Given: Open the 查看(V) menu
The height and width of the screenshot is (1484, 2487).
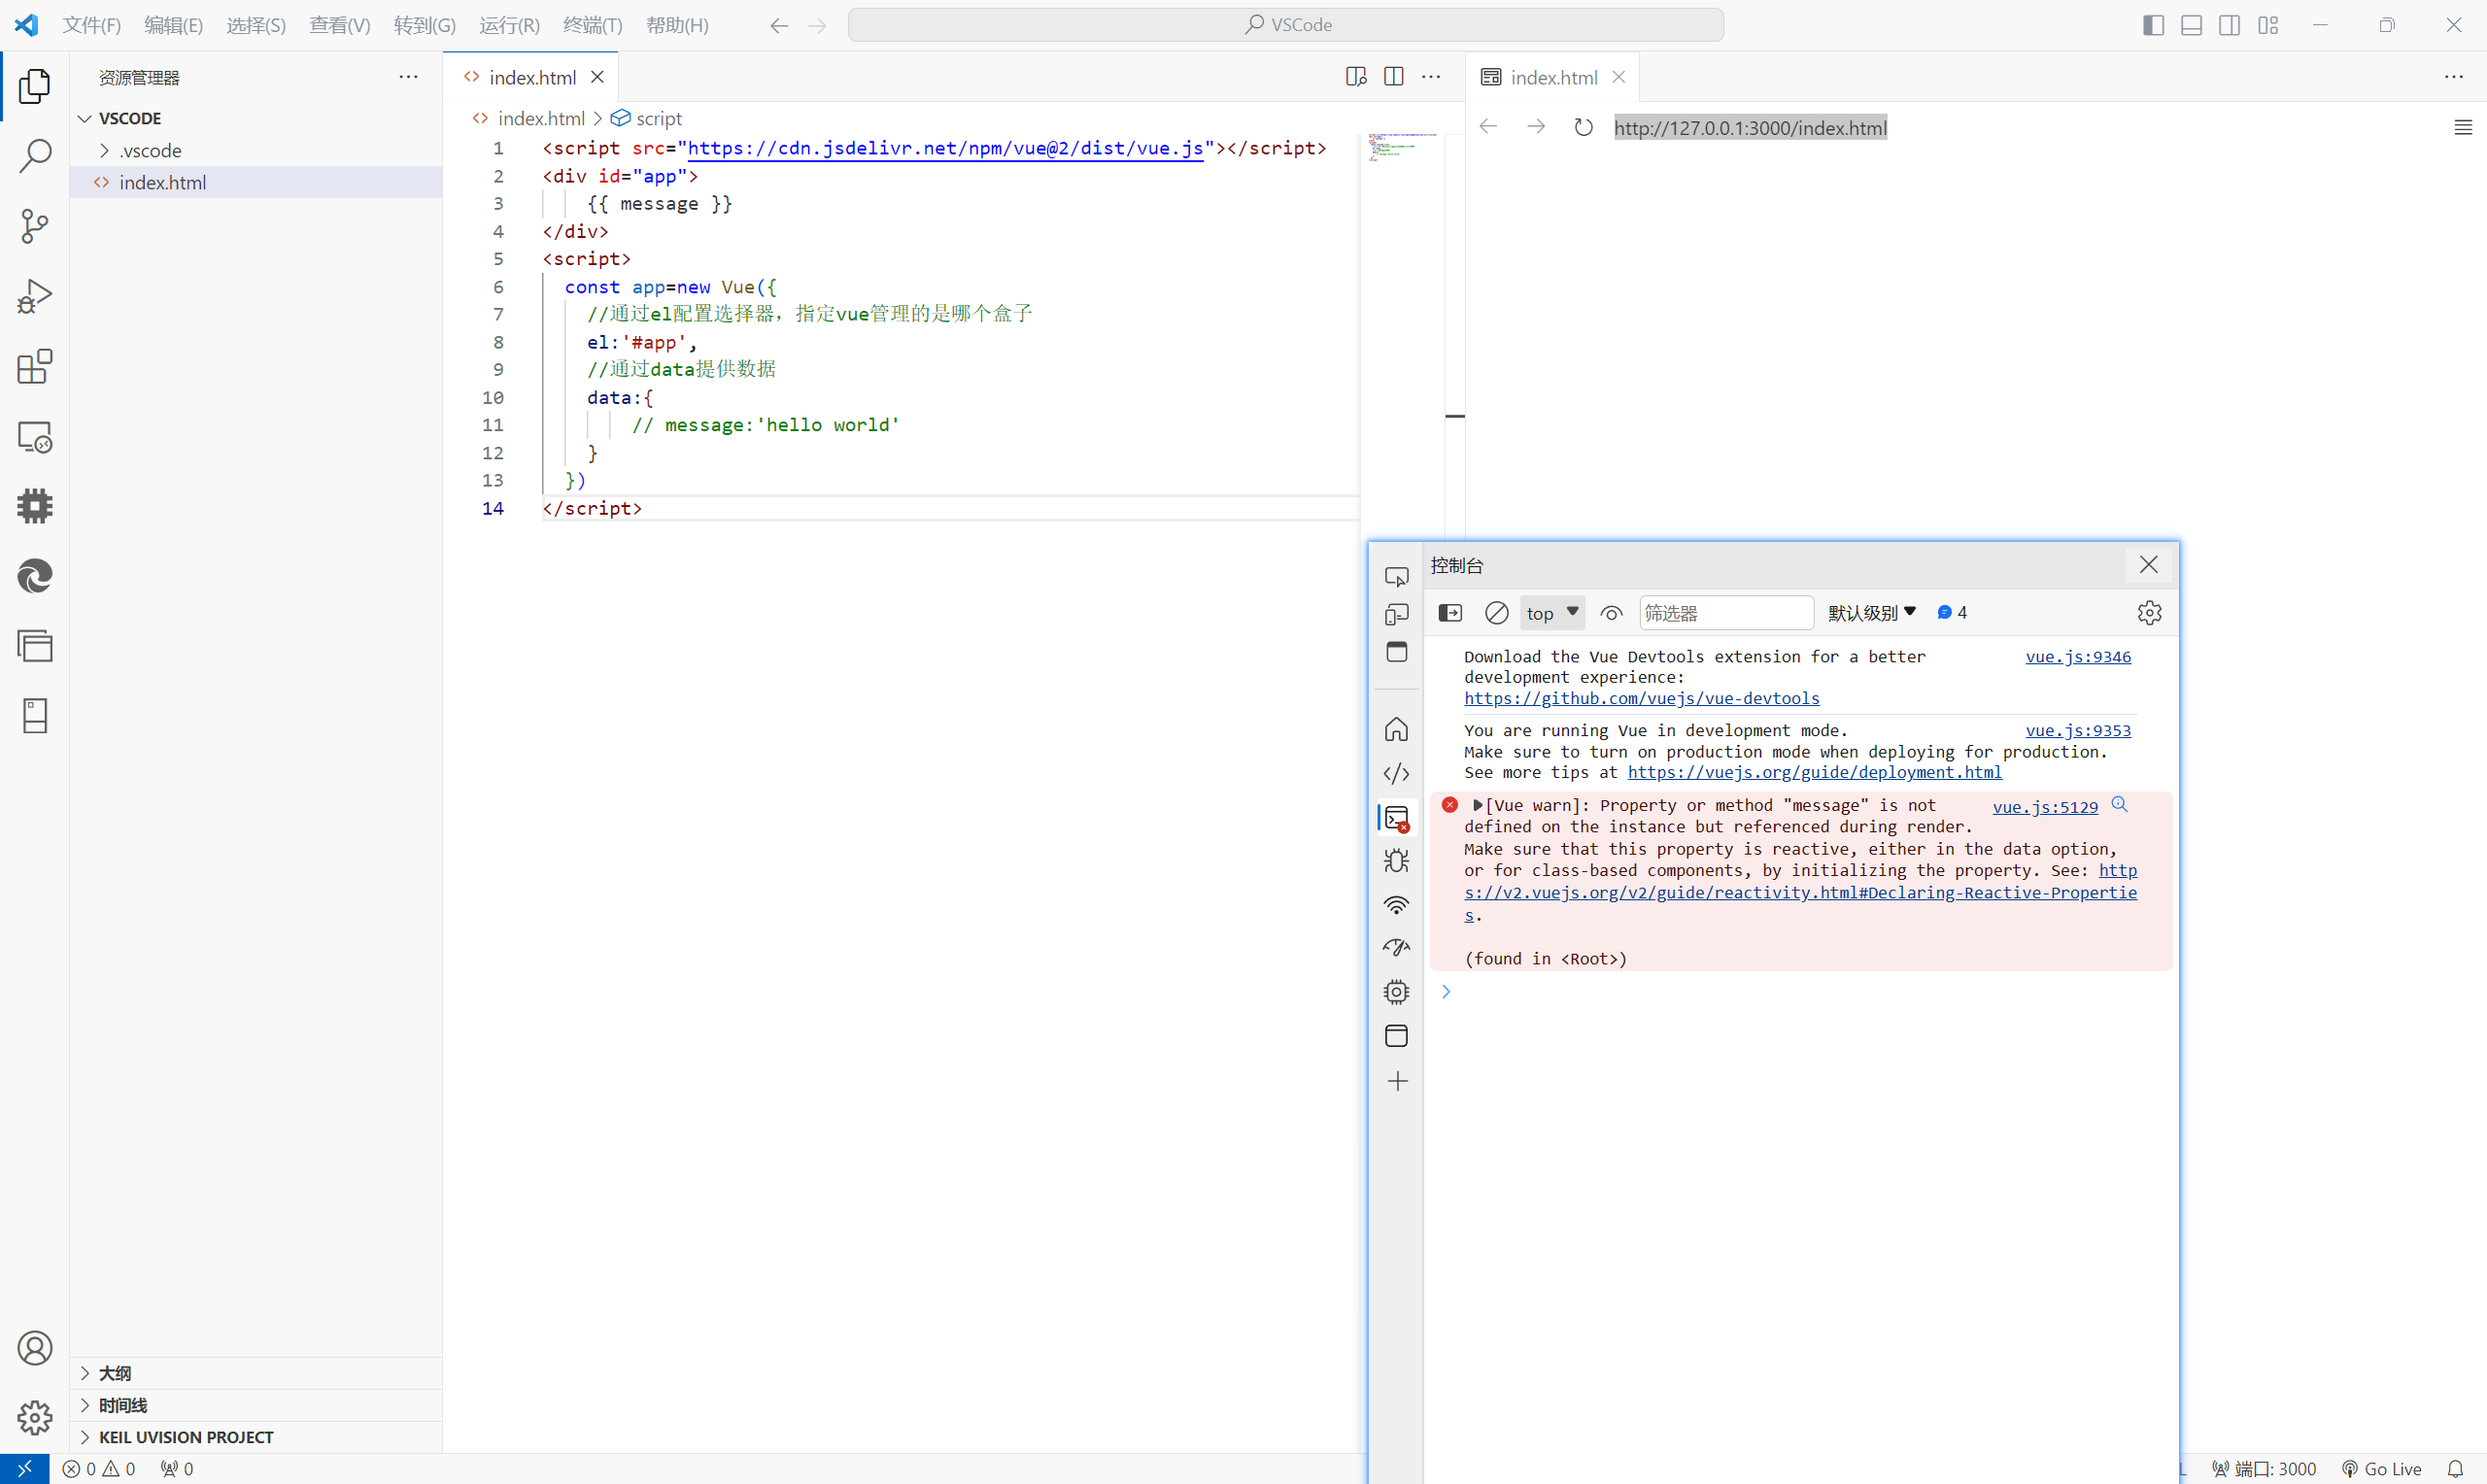Looking at the screenshot, I should [339, 24].
